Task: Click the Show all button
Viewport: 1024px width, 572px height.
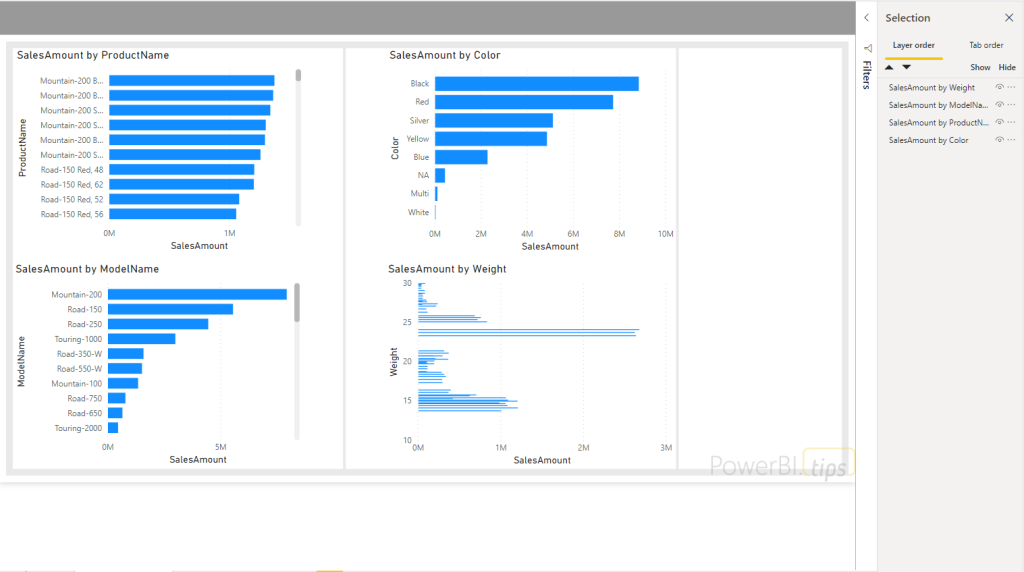Action: click(x=980, y=67)
